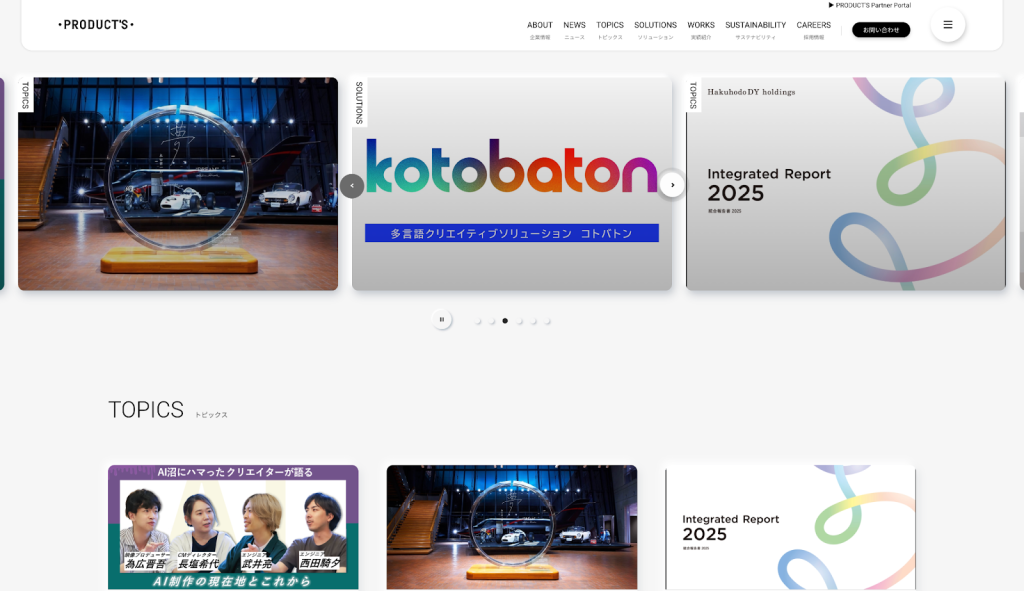
Task: Visit the CAREERS page
Action: pos(813,26)
